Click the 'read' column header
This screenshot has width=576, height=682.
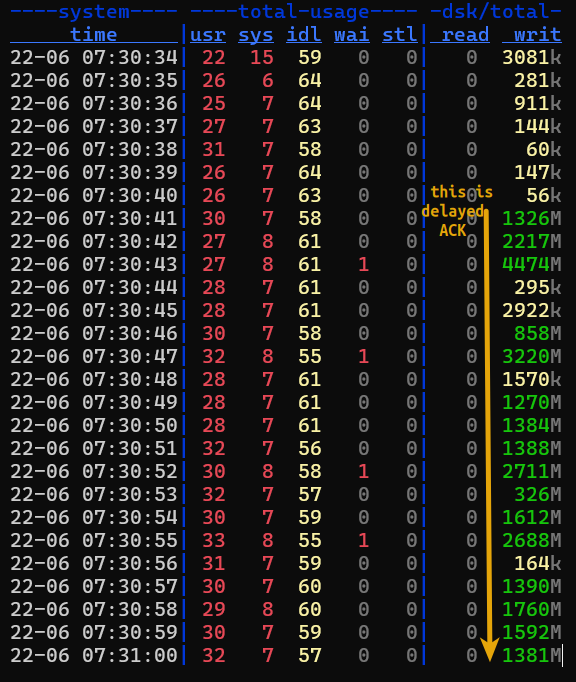click(x=465, y=35)
